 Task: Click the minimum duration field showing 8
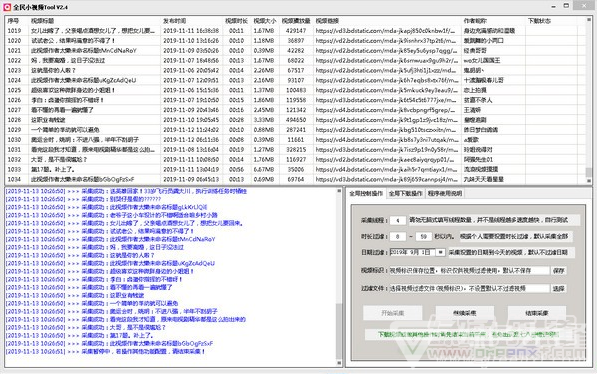point(398,237)
